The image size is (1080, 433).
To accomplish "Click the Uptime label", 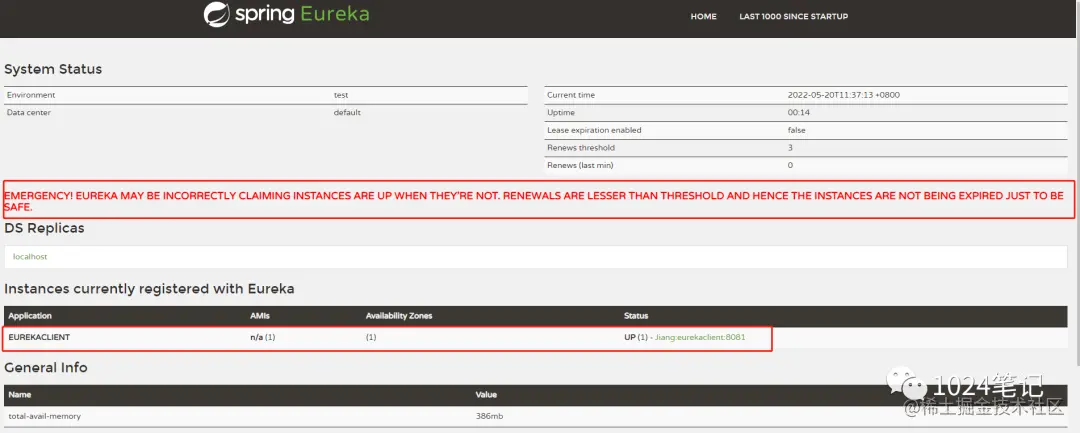I will tap(561, 112).
